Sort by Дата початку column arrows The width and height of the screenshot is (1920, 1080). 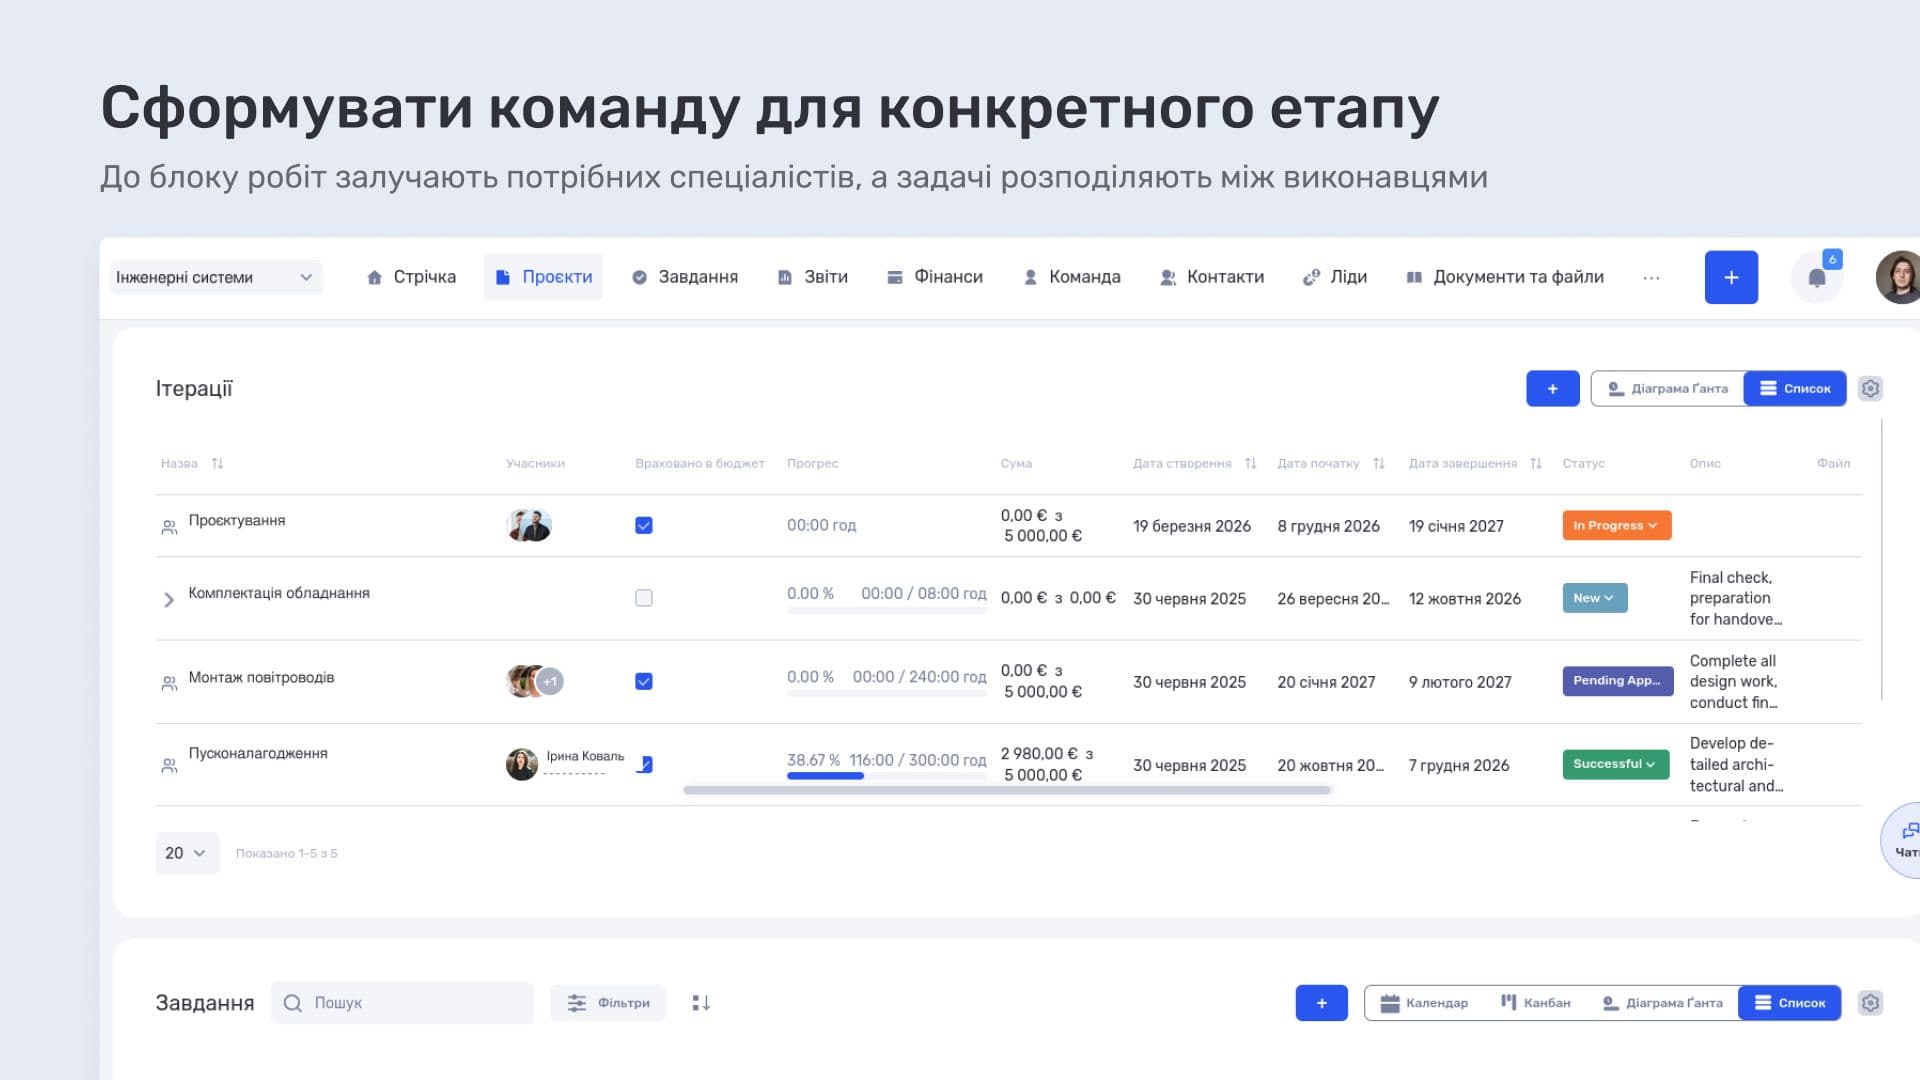(1379, 464)
